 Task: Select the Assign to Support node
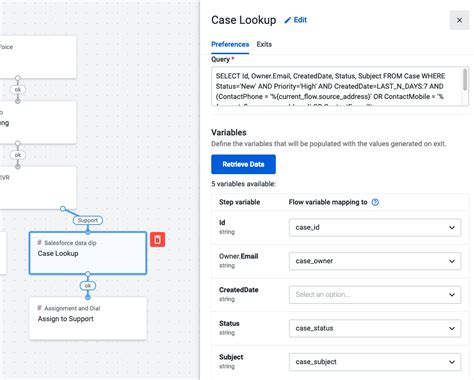[88, 319]
